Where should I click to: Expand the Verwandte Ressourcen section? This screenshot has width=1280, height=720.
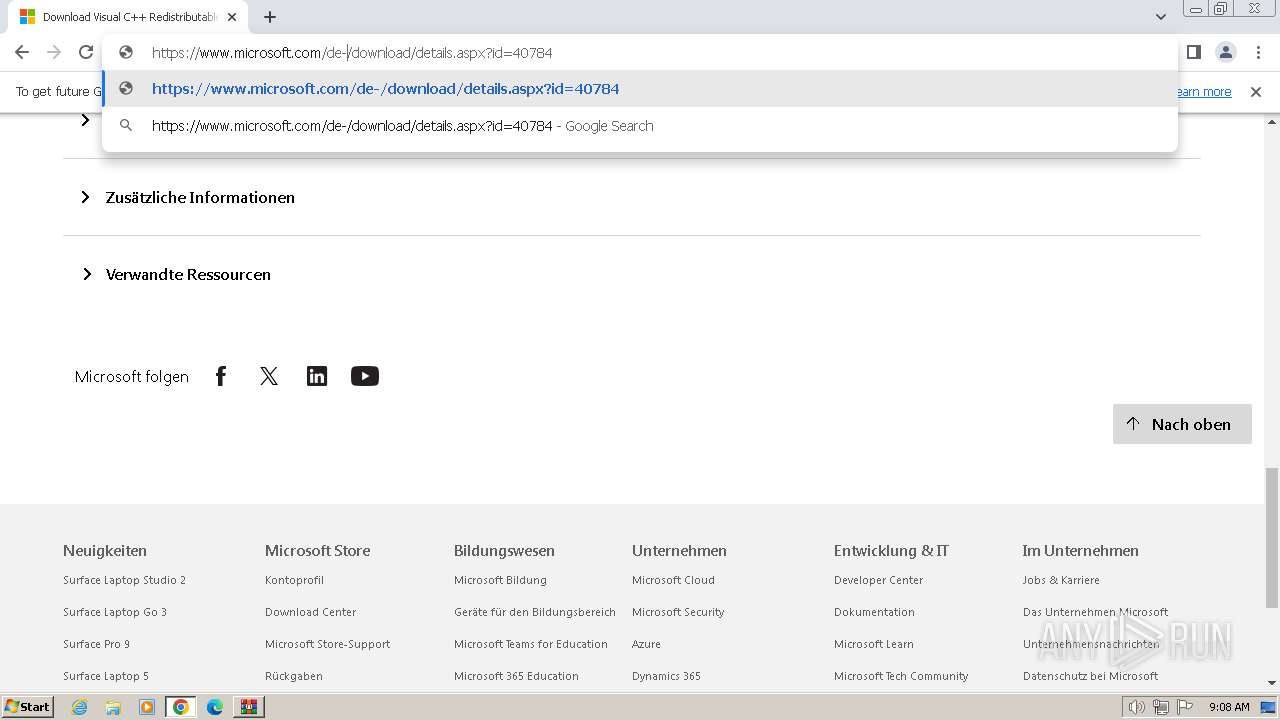188,274
